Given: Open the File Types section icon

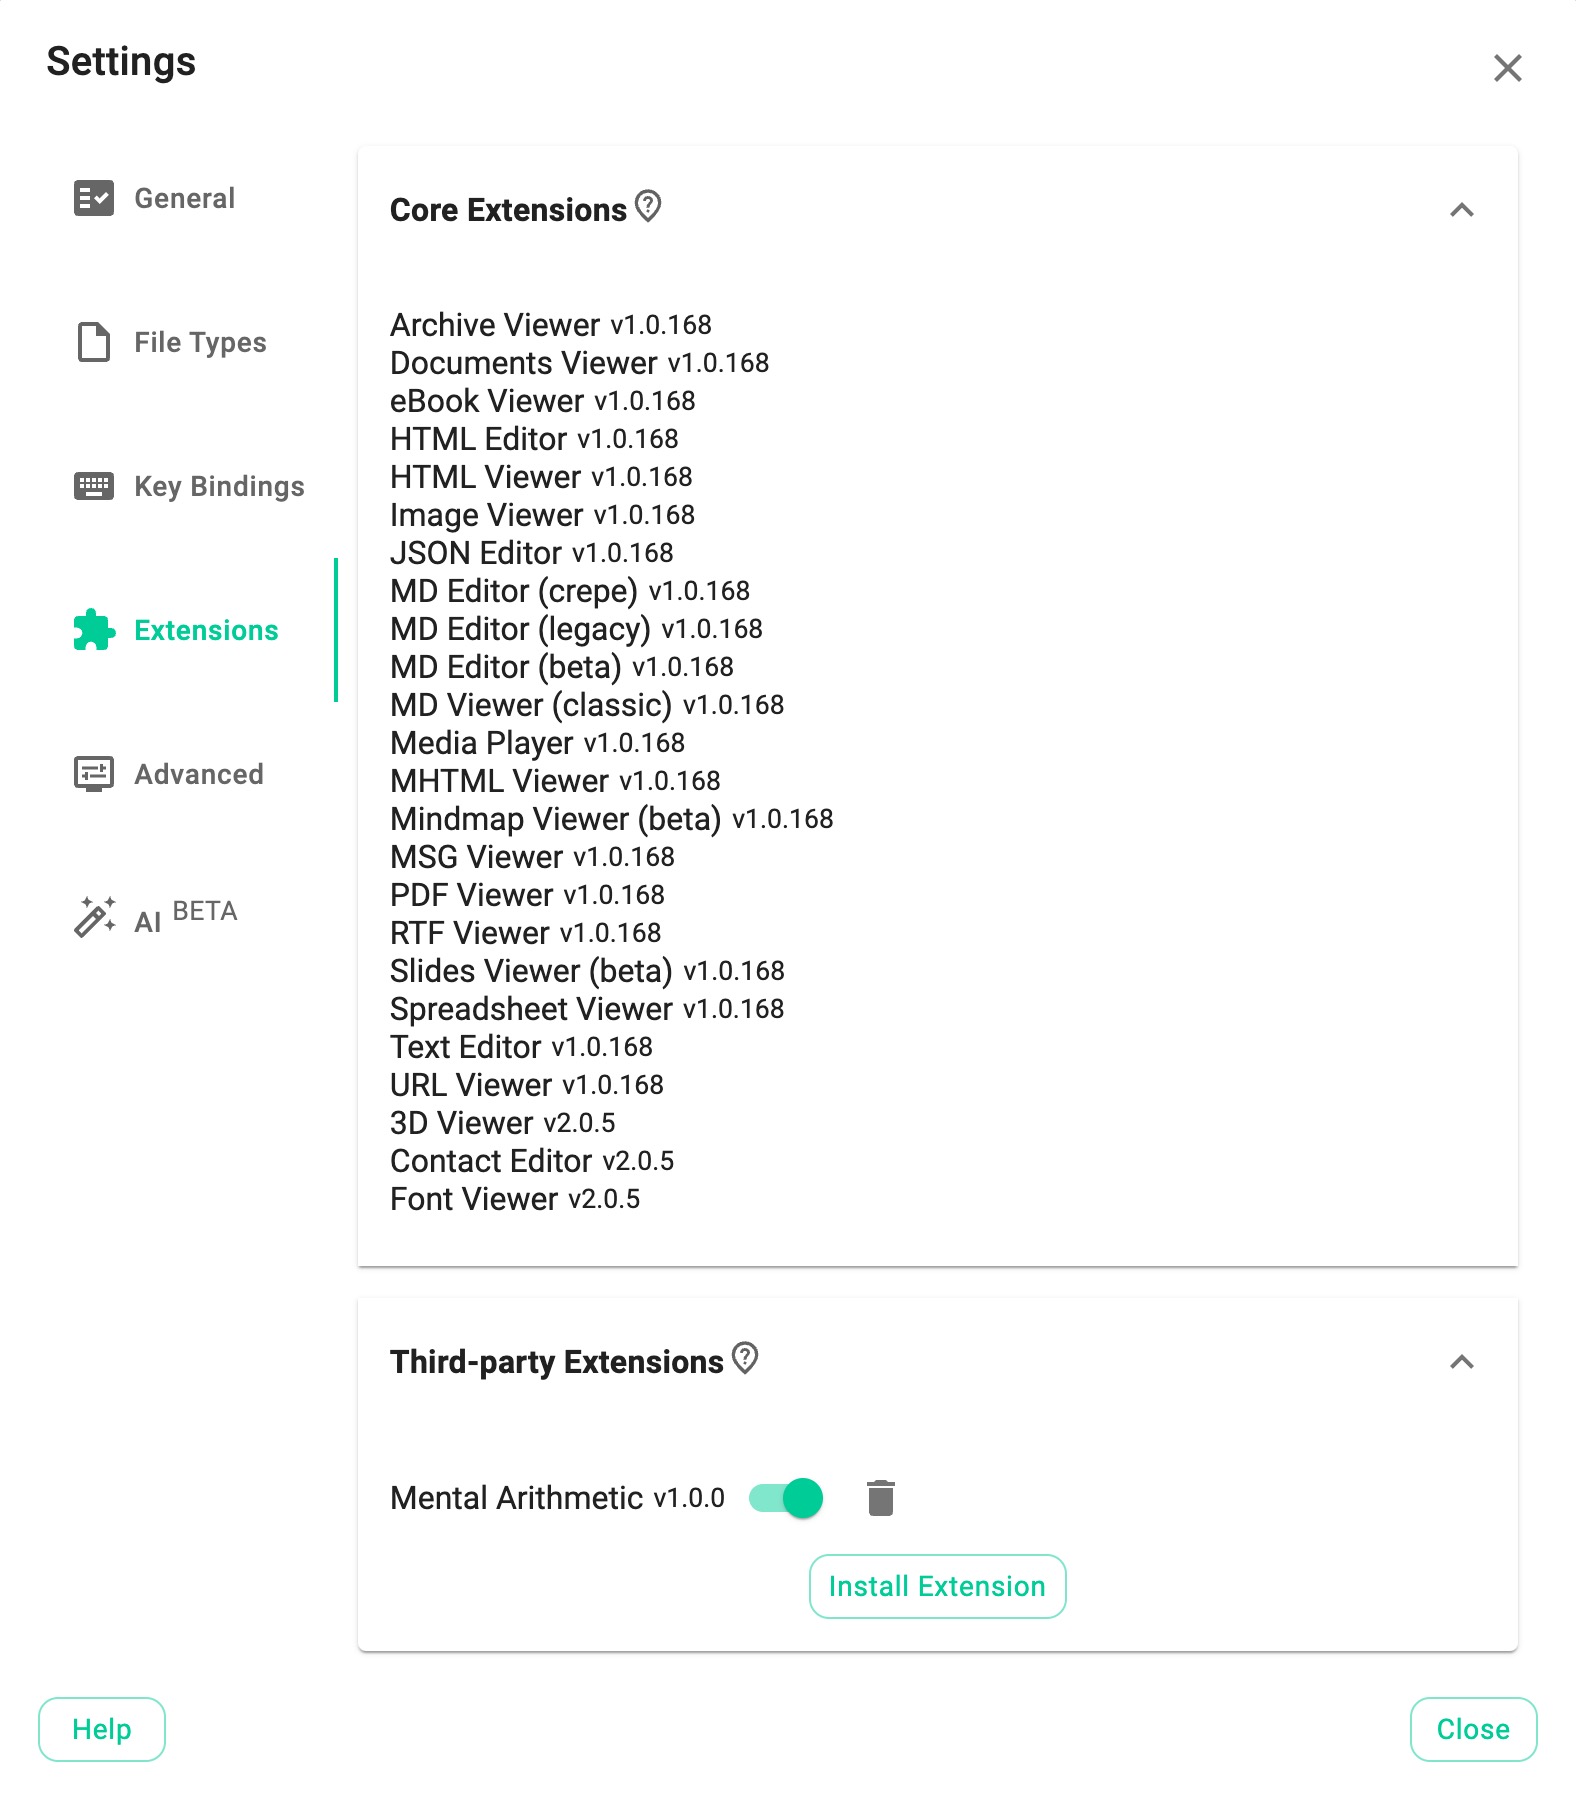Looking at the screenshot, I should pos(93,342).
